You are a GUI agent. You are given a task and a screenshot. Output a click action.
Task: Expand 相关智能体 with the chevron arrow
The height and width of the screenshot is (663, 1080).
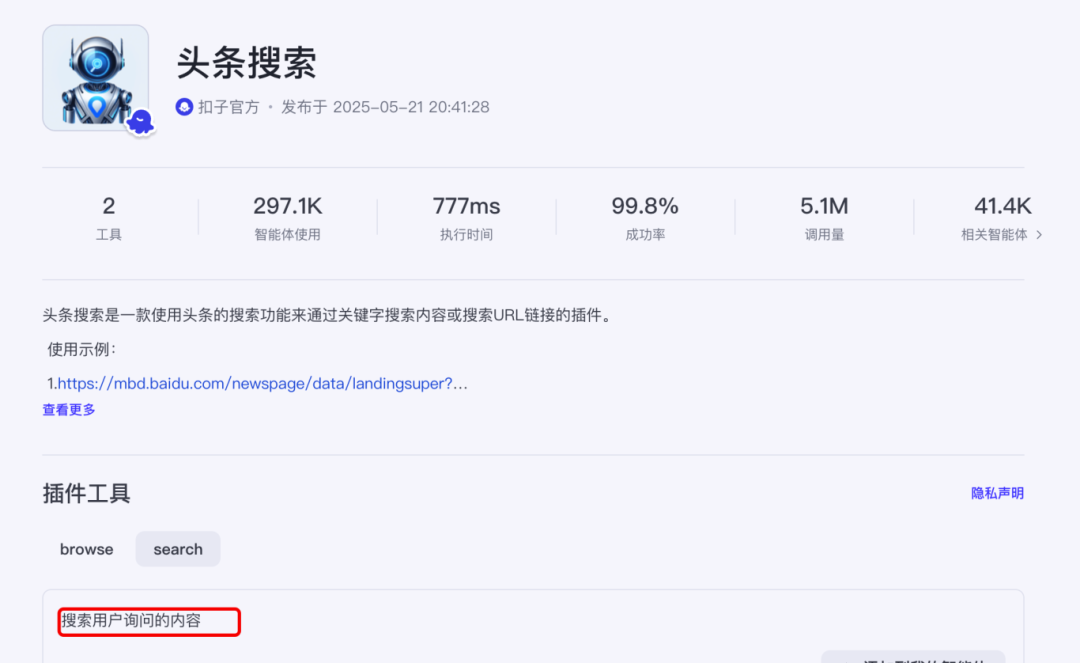1039,235
